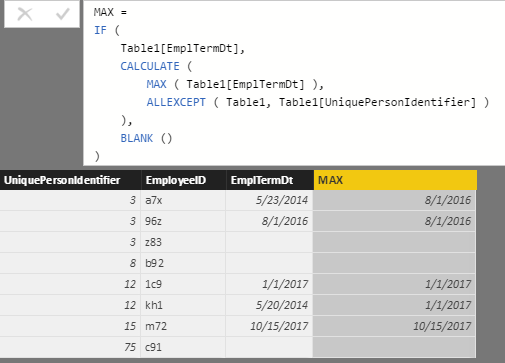Screen dimensions: 505x363
Task: Select the EmployeeID cell a7x
Action: pos(183,200)
